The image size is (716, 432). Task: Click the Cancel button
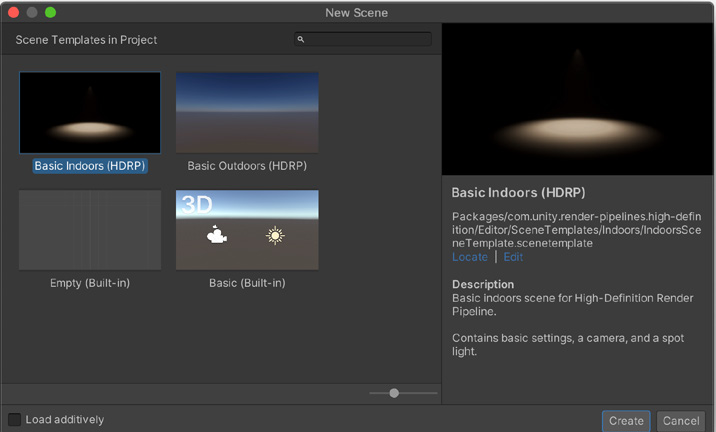point(681,421)
